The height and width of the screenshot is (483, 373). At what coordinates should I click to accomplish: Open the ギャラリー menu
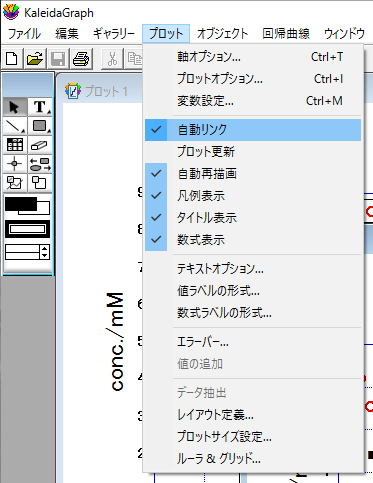113,34
